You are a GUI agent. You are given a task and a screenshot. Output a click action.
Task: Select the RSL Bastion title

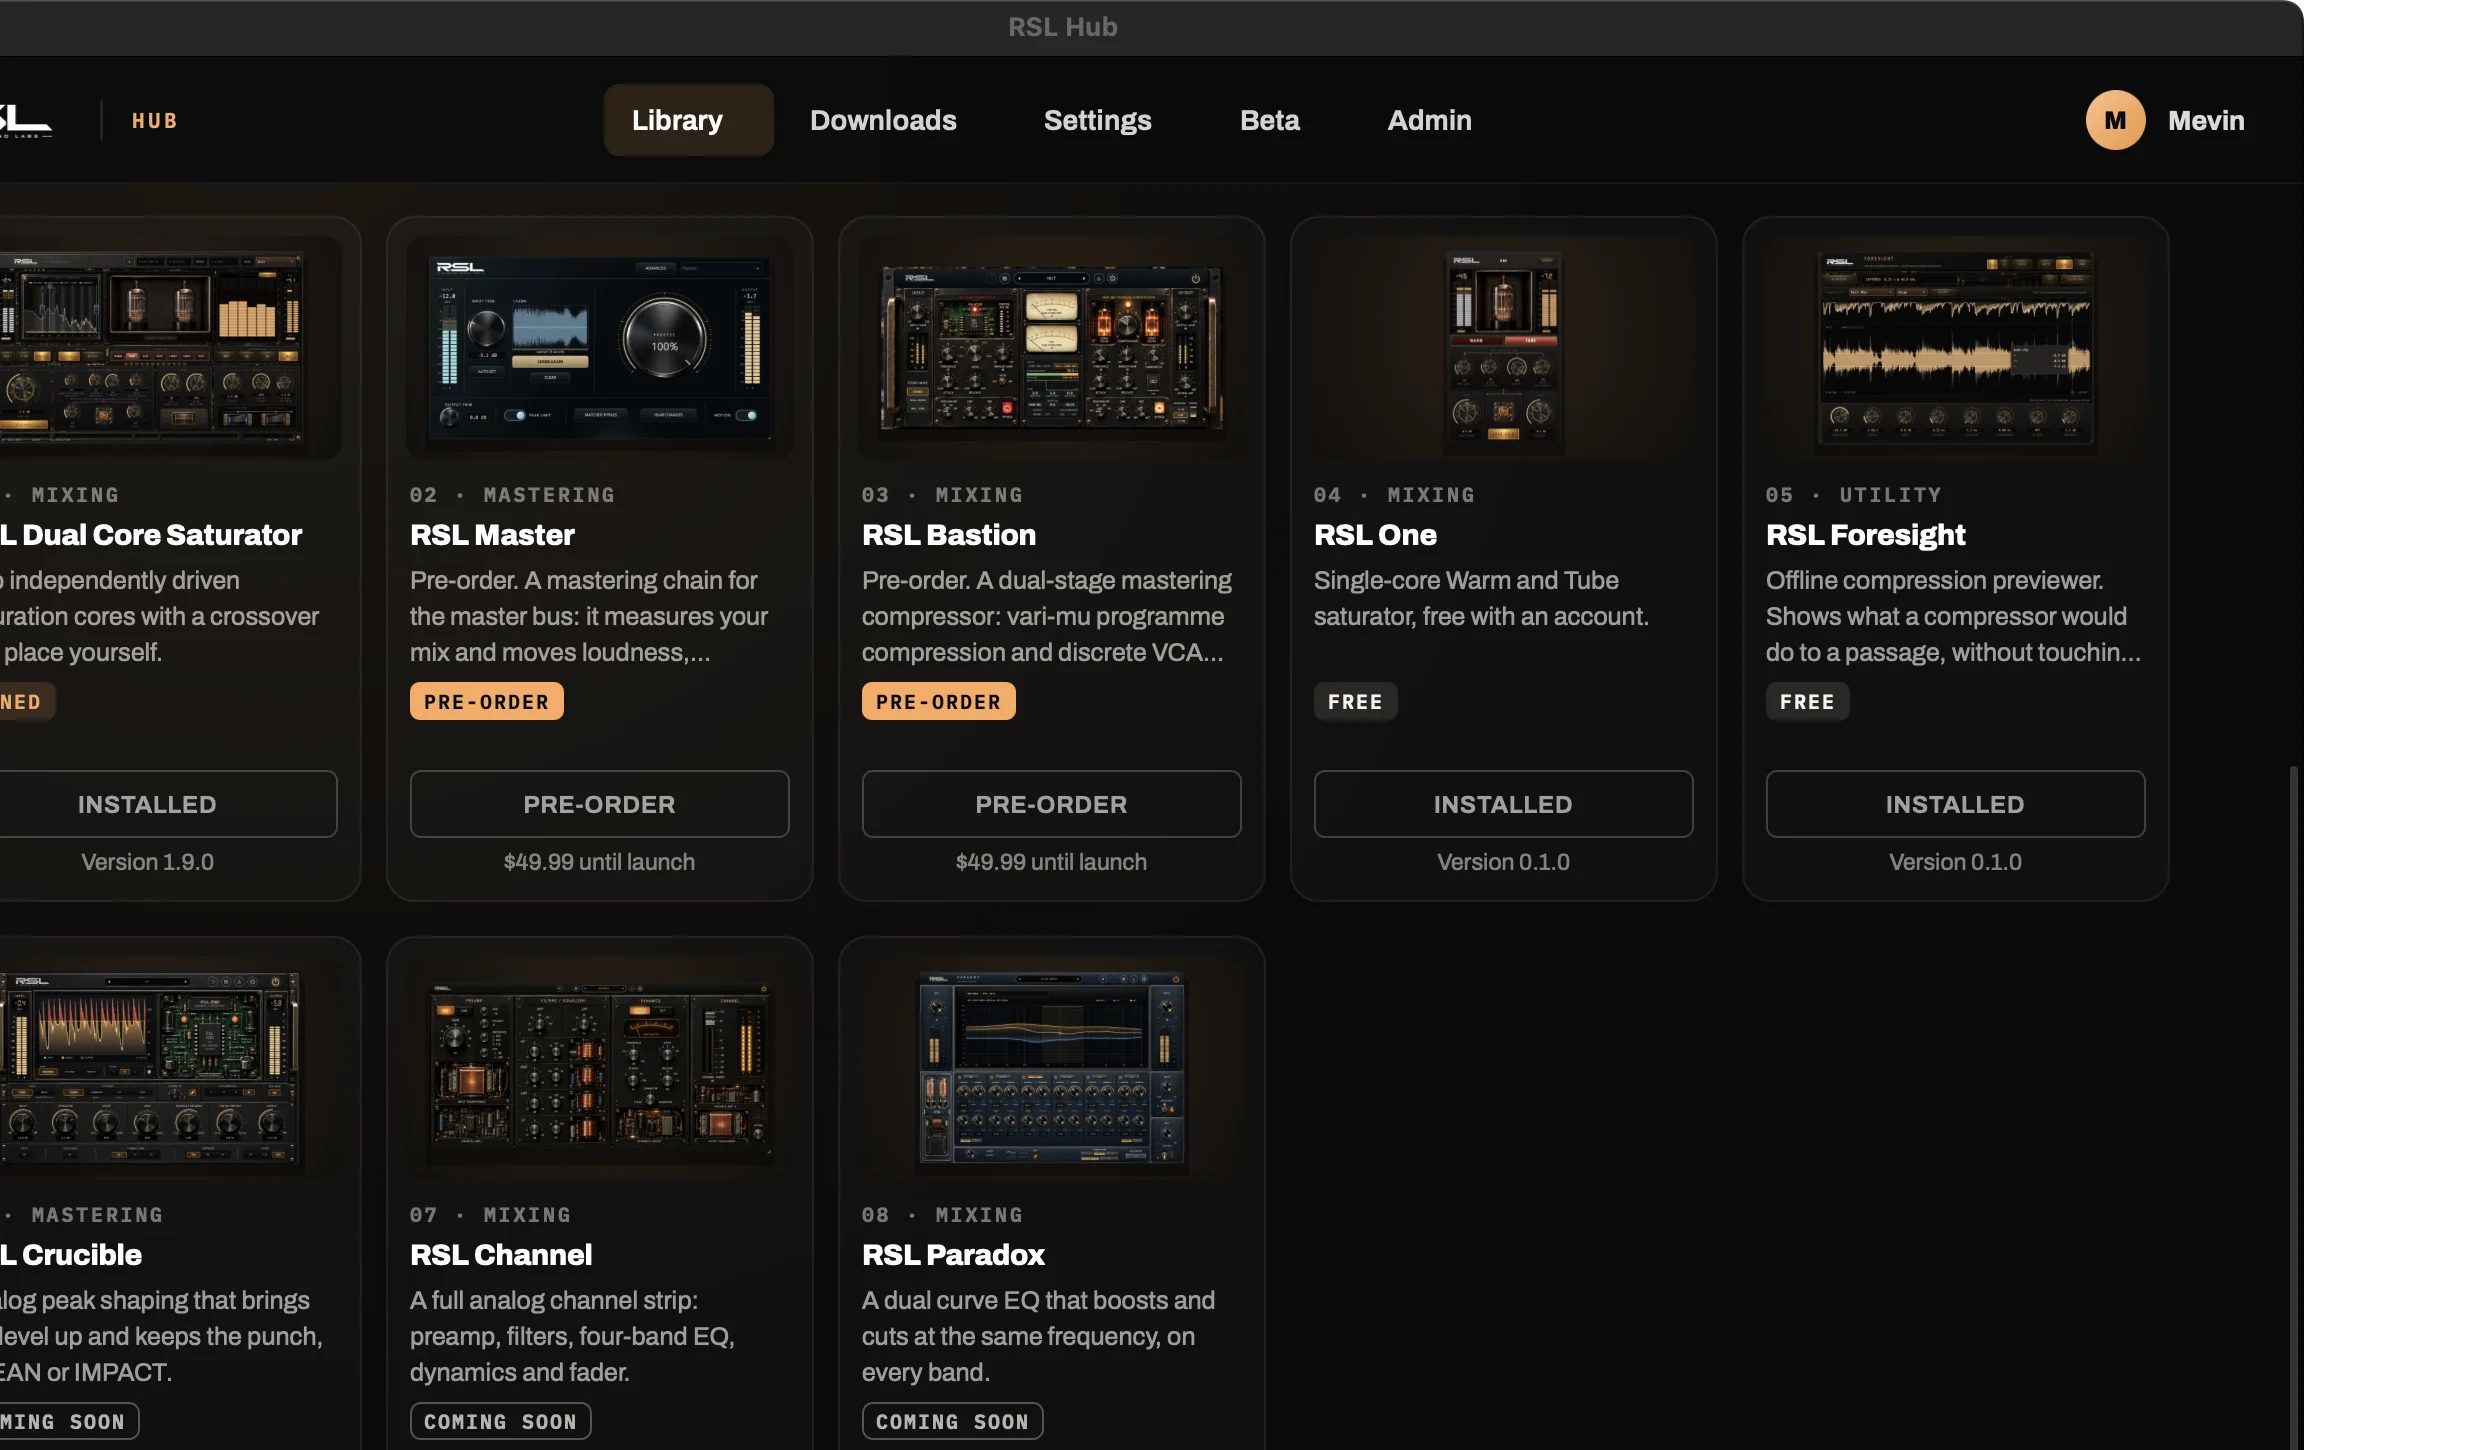point(949,535)
